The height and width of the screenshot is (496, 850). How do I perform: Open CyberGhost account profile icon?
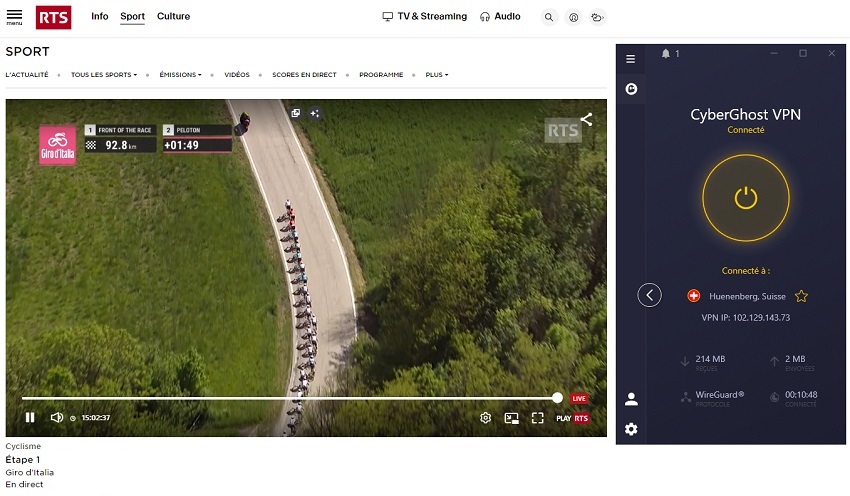coord(631,399)
